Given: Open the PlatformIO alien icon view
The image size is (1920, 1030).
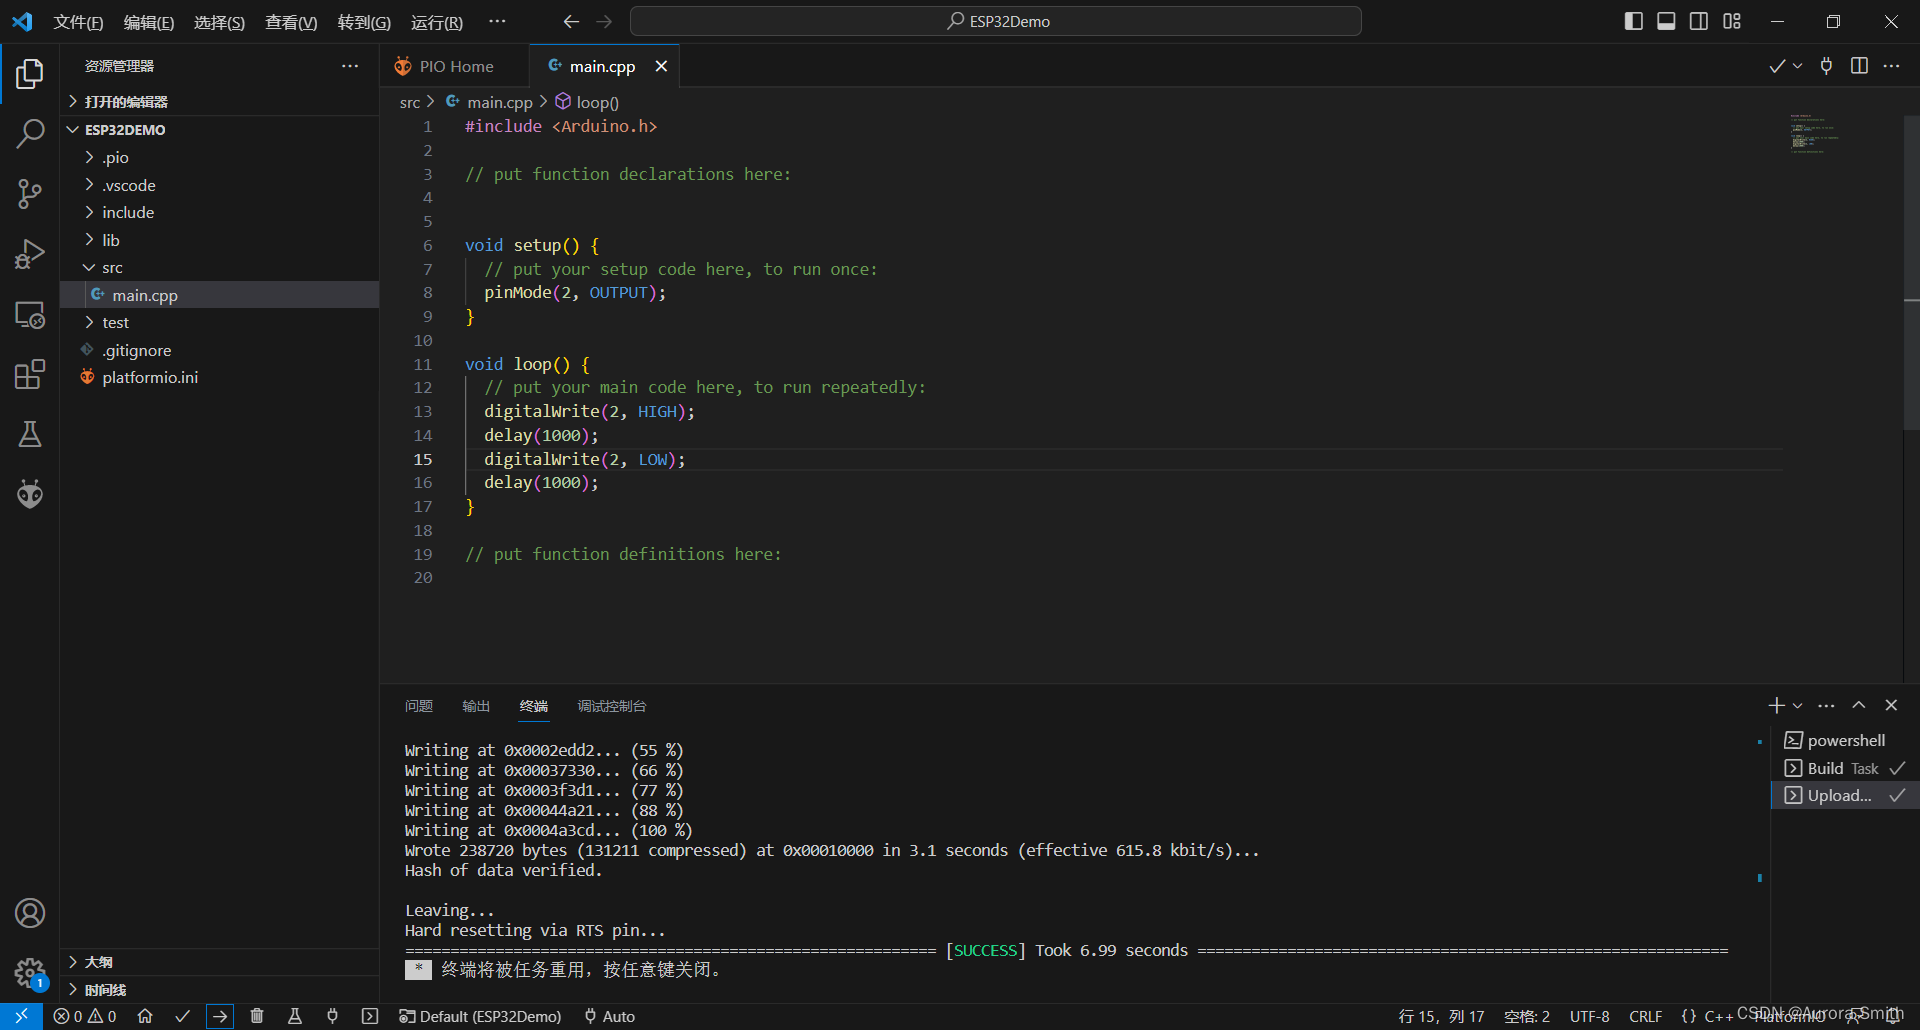Looking at the screenshot, I should pyautogui.click(x=30, y=494).
